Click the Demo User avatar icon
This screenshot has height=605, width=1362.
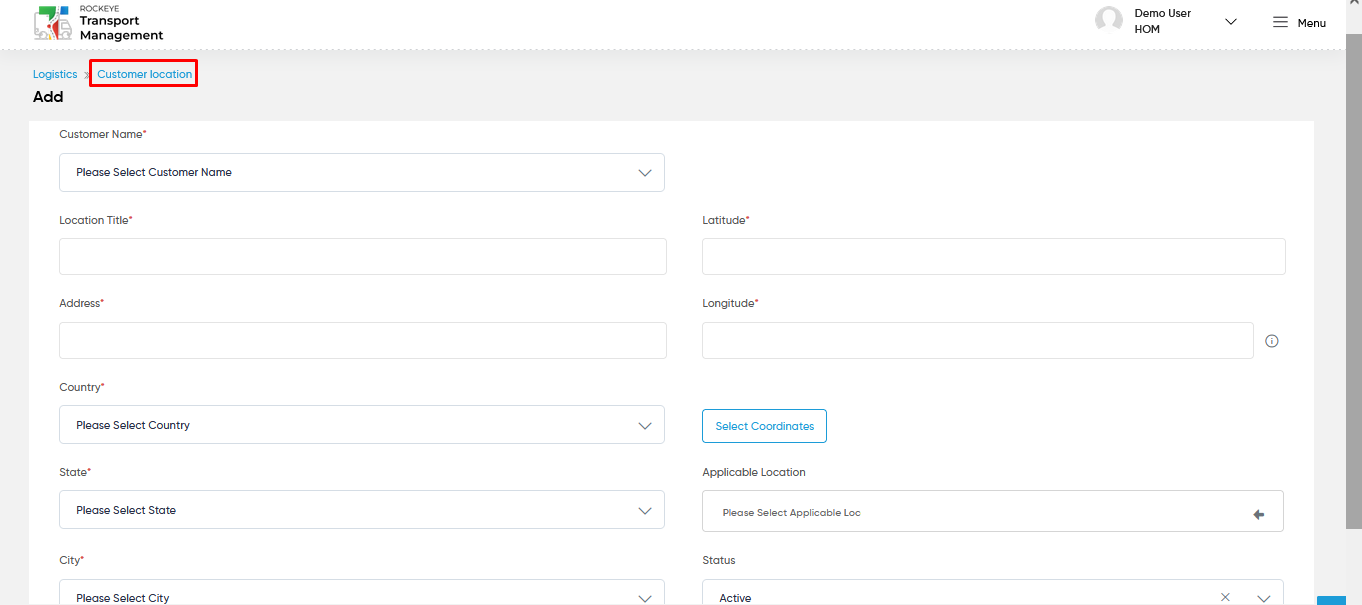[x=1108, y=20]
